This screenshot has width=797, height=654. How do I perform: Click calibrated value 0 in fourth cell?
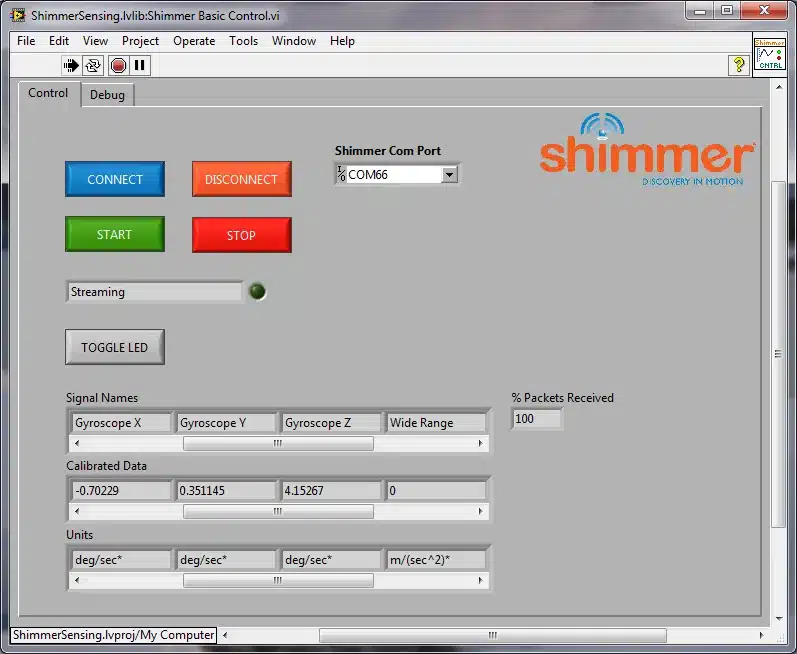[x=436, y=490]
